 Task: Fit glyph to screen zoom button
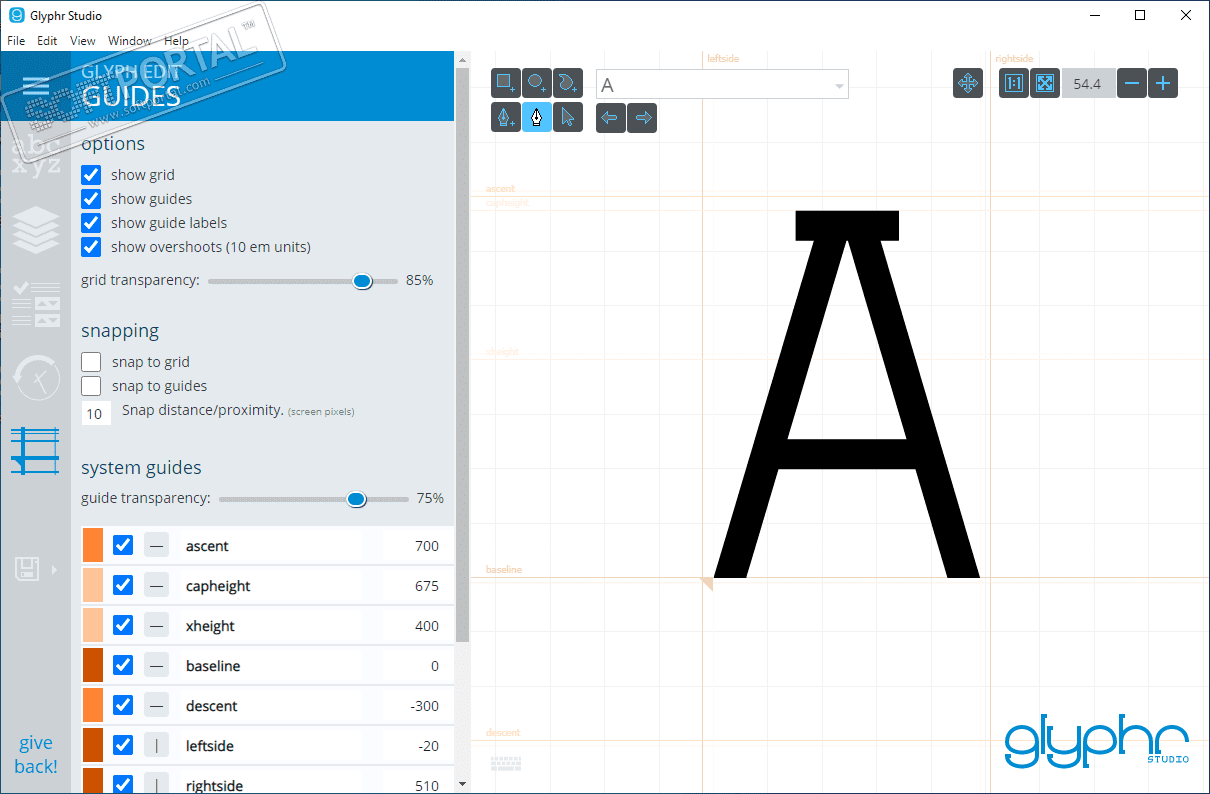pyautogui.click(x=1044, y=84)
